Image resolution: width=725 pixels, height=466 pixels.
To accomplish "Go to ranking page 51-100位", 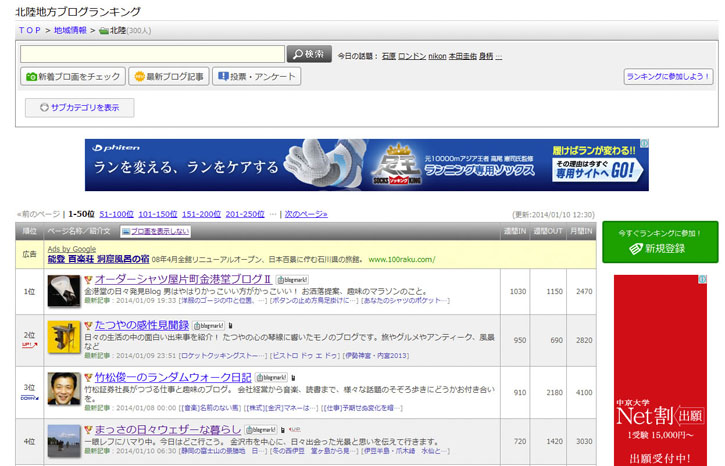I will coord(117,215).
